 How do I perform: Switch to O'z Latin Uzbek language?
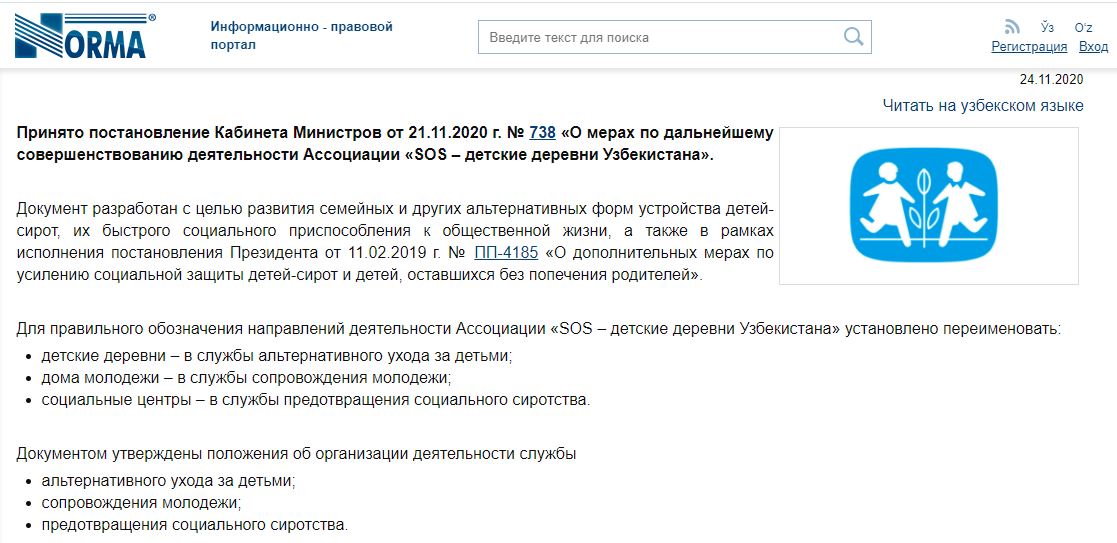click(1084, 28)
